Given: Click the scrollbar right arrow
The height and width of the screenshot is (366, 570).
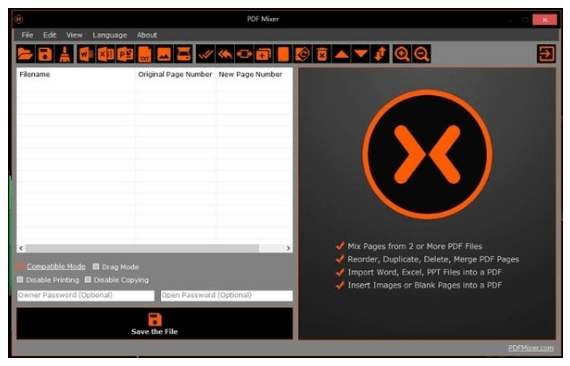Looking at the screenshot, I should click(x=288, y=248).
